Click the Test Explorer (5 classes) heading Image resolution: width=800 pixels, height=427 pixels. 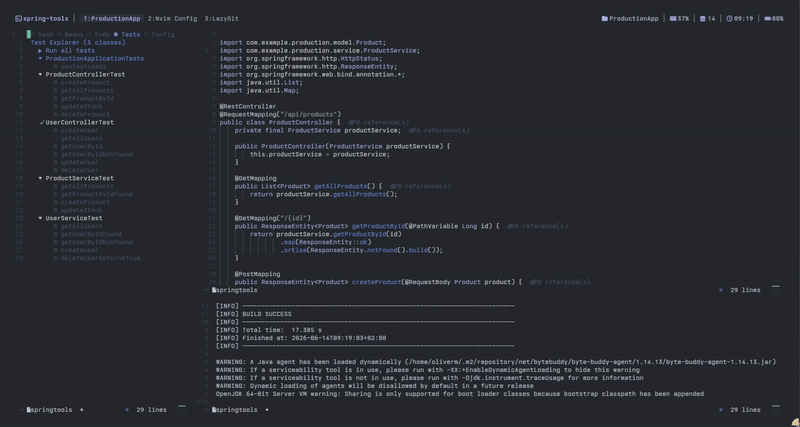(x=78, y=43)
